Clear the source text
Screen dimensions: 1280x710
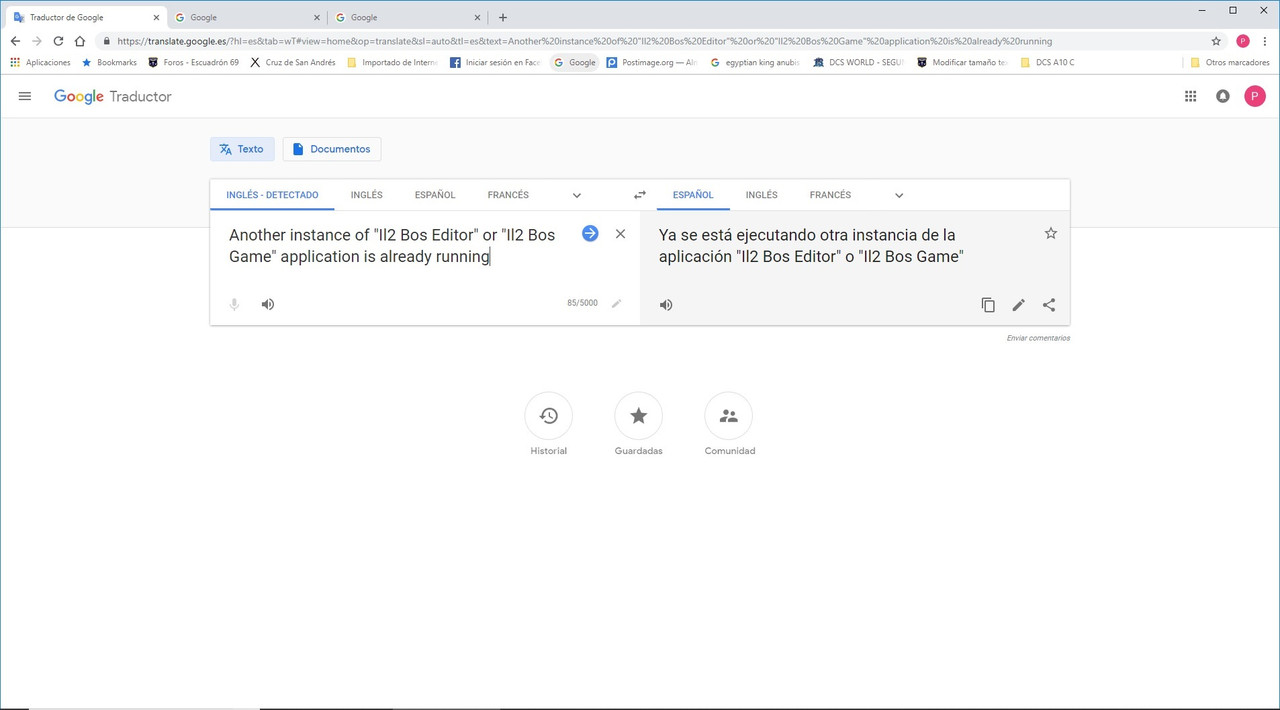click(x=620, y=233)
